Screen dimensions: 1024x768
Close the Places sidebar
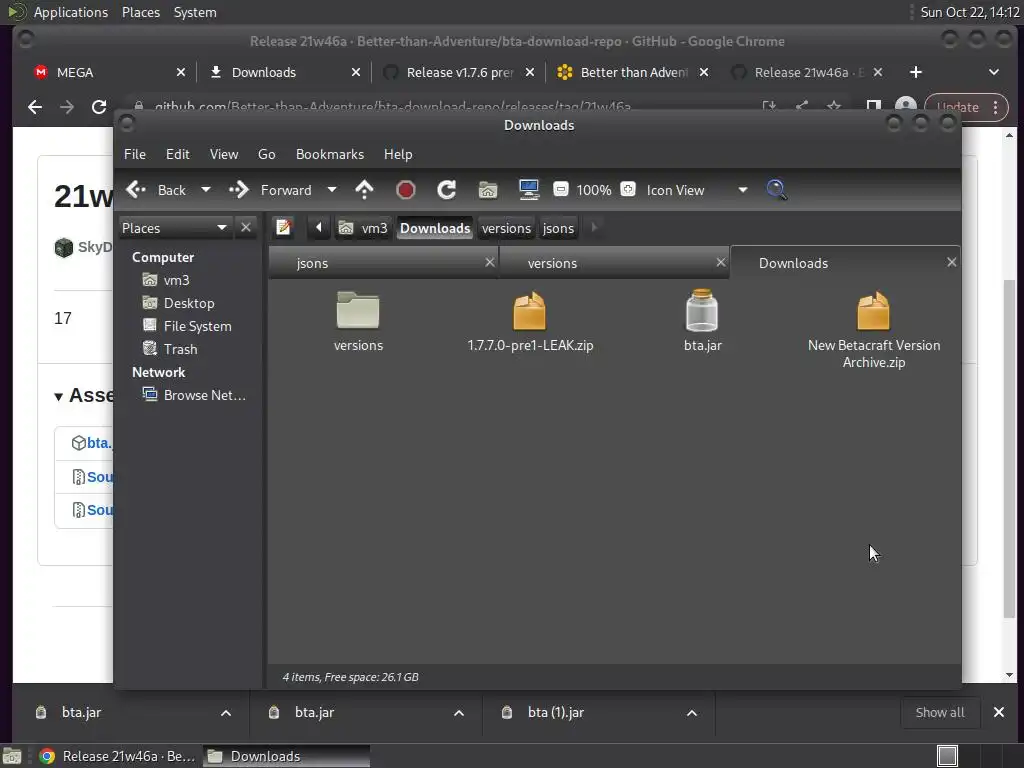246,227
